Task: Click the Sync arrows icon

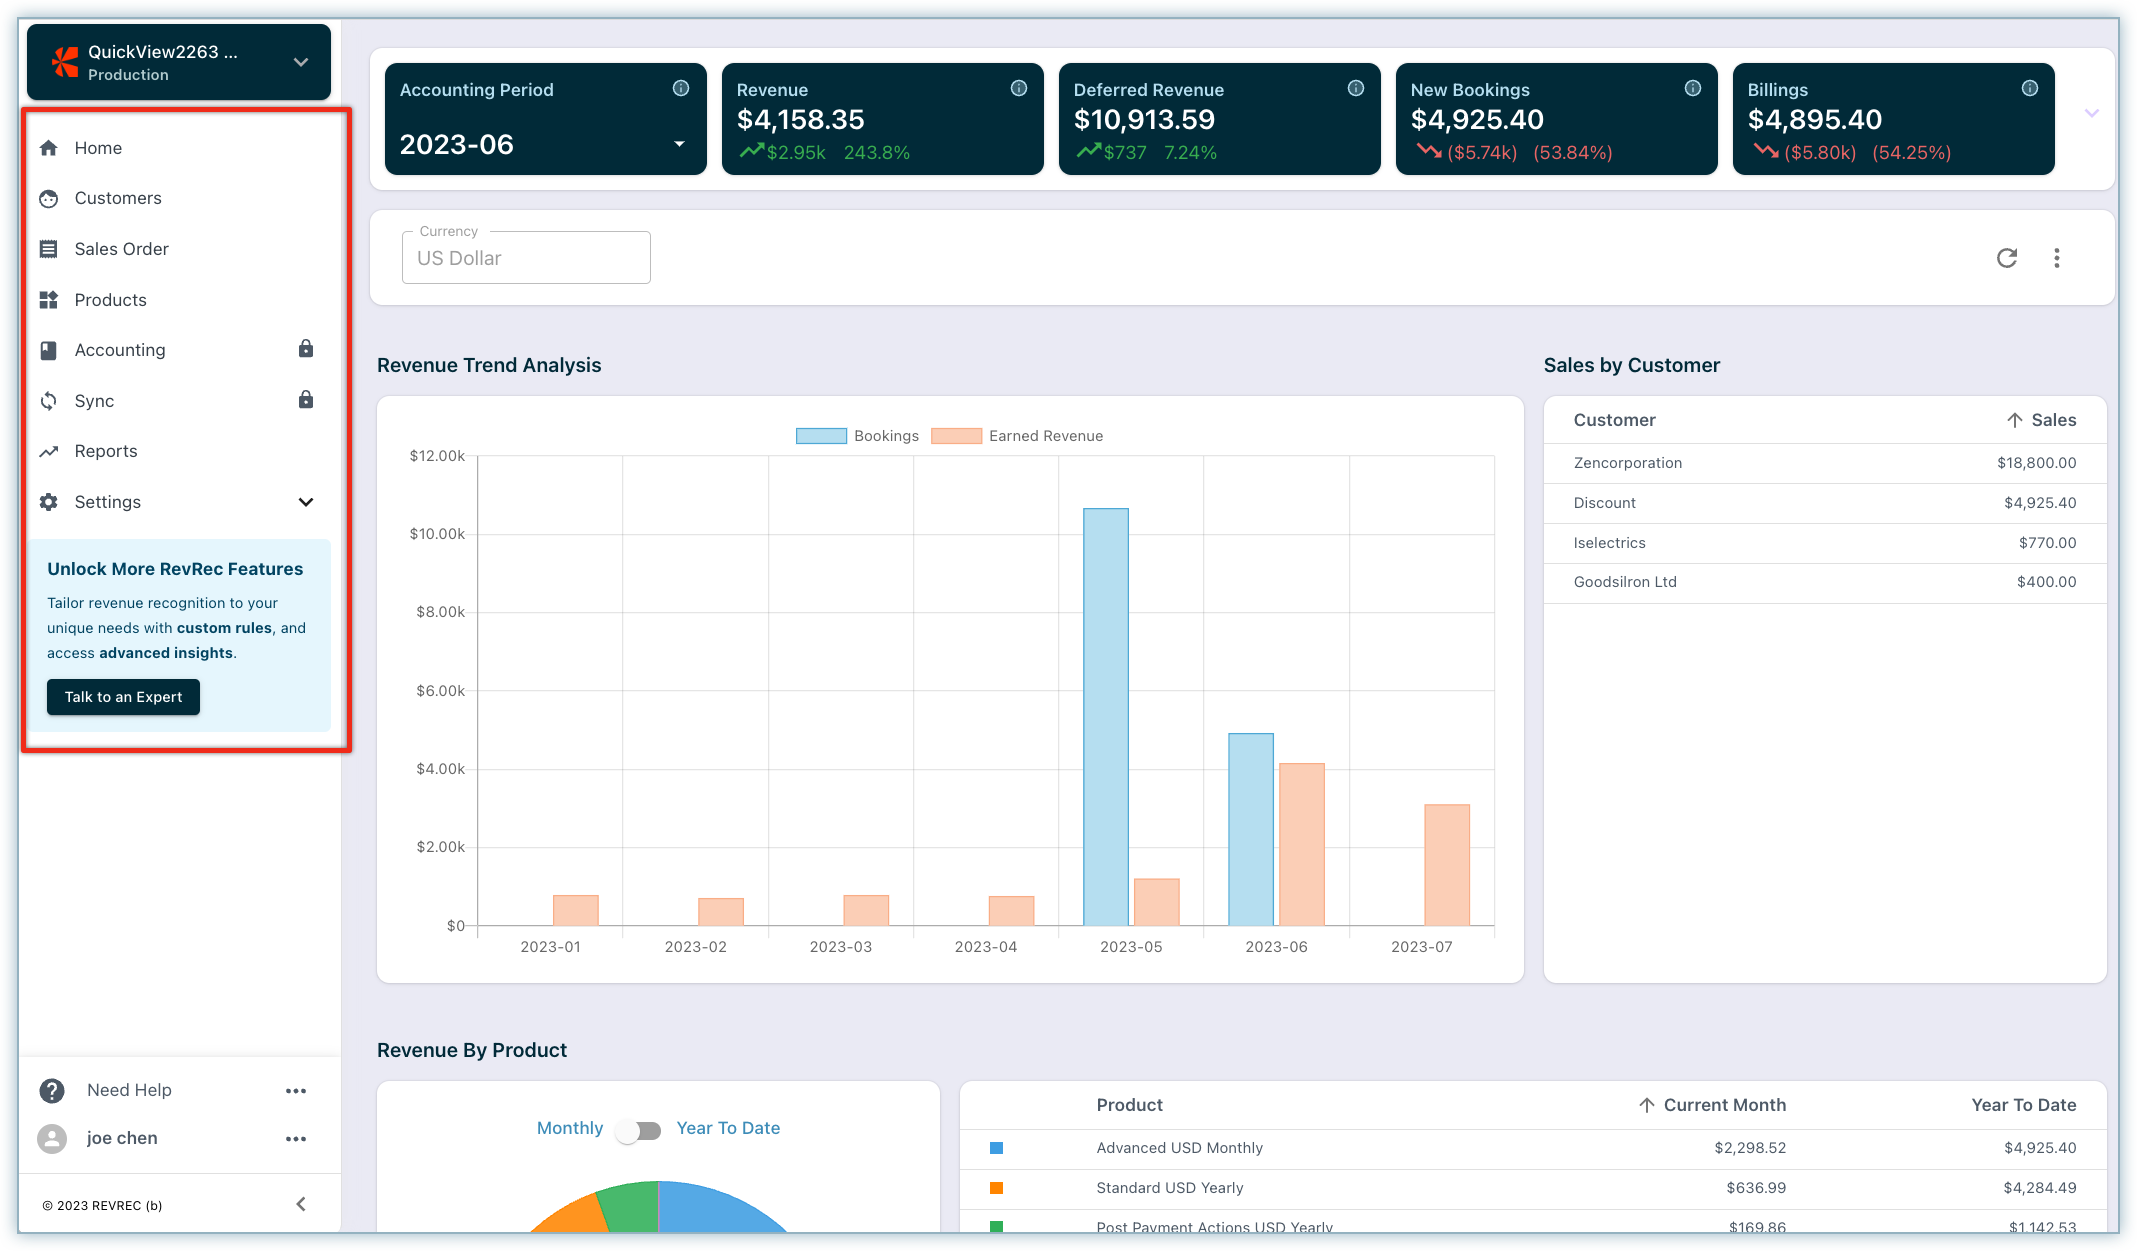Action: 48,401
